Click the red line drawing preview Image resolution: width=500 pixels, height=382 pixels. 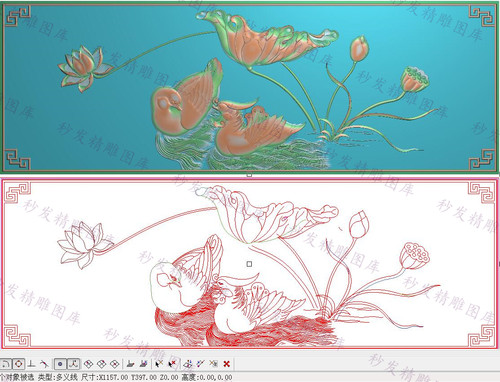(x=249, y=264)
